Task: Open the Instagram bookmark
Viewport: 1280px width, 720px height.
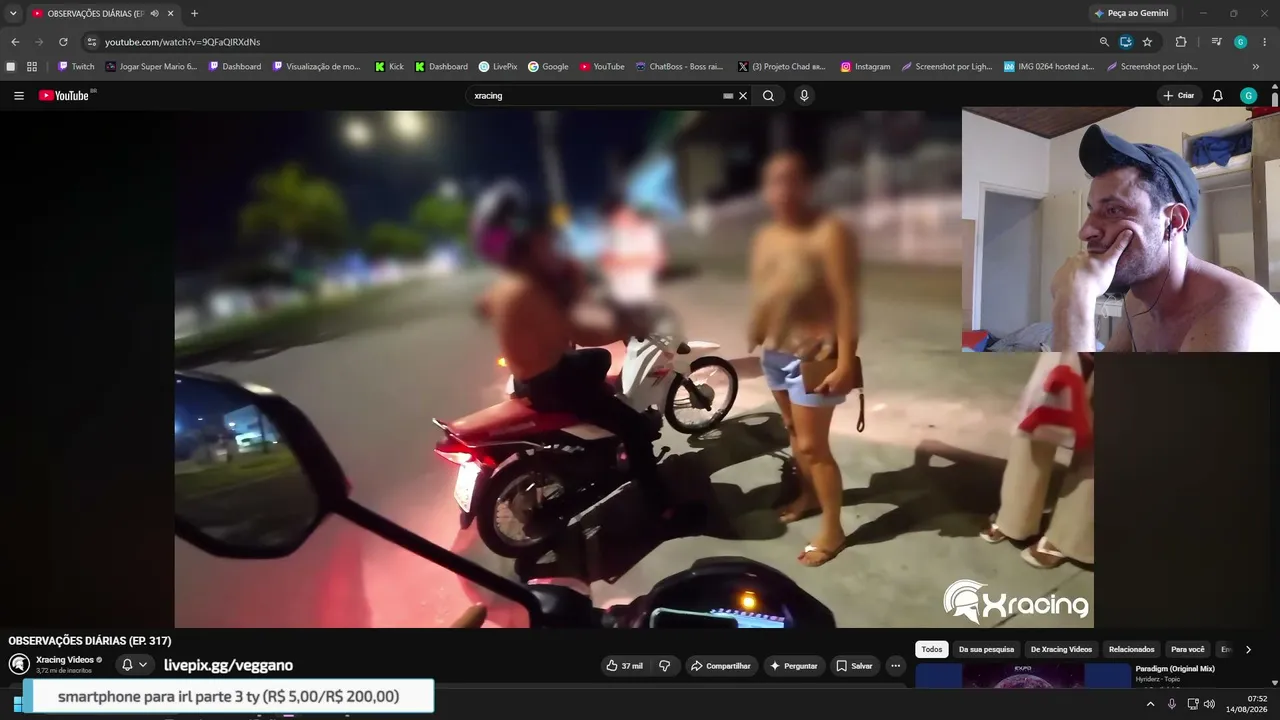Action: pyautogui.click(x=865, y=67)
